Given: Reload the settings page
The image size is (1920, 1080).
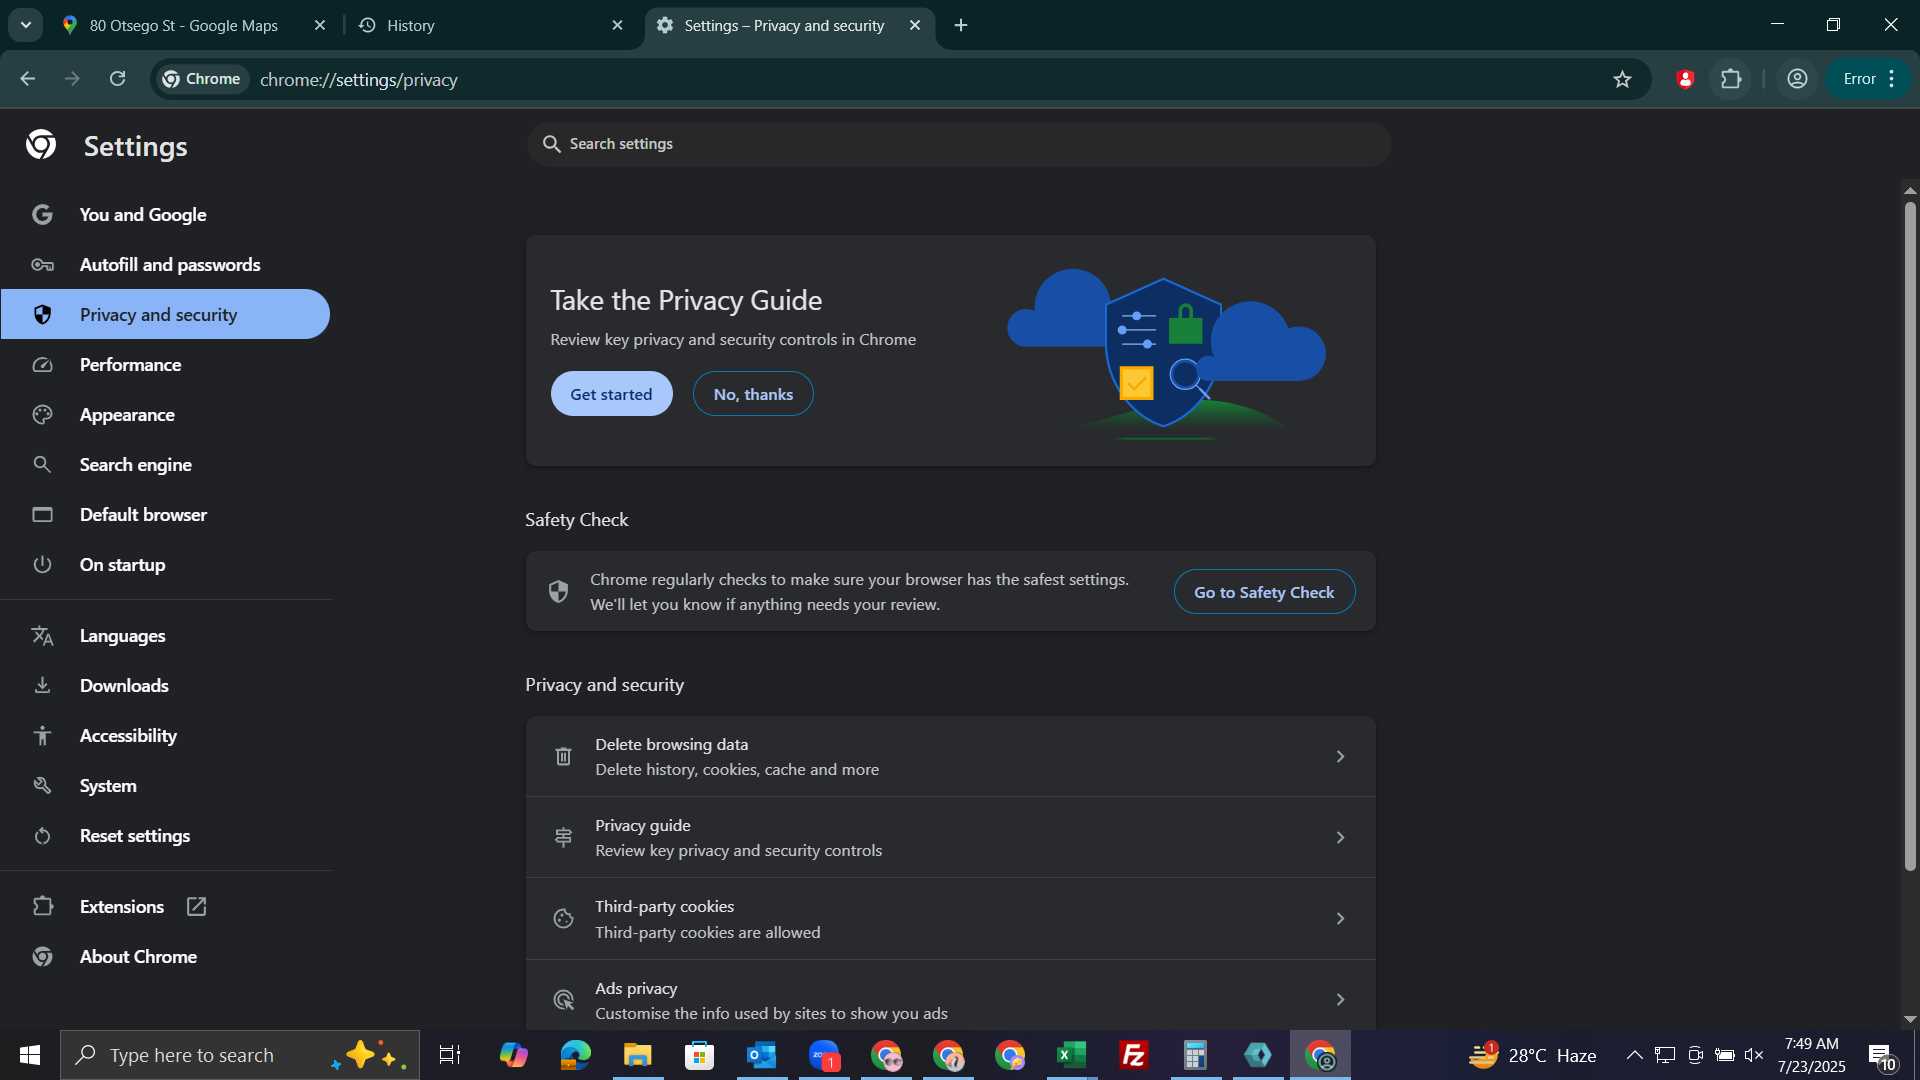Looking at the screenshot, I should [x=118, y=79].
